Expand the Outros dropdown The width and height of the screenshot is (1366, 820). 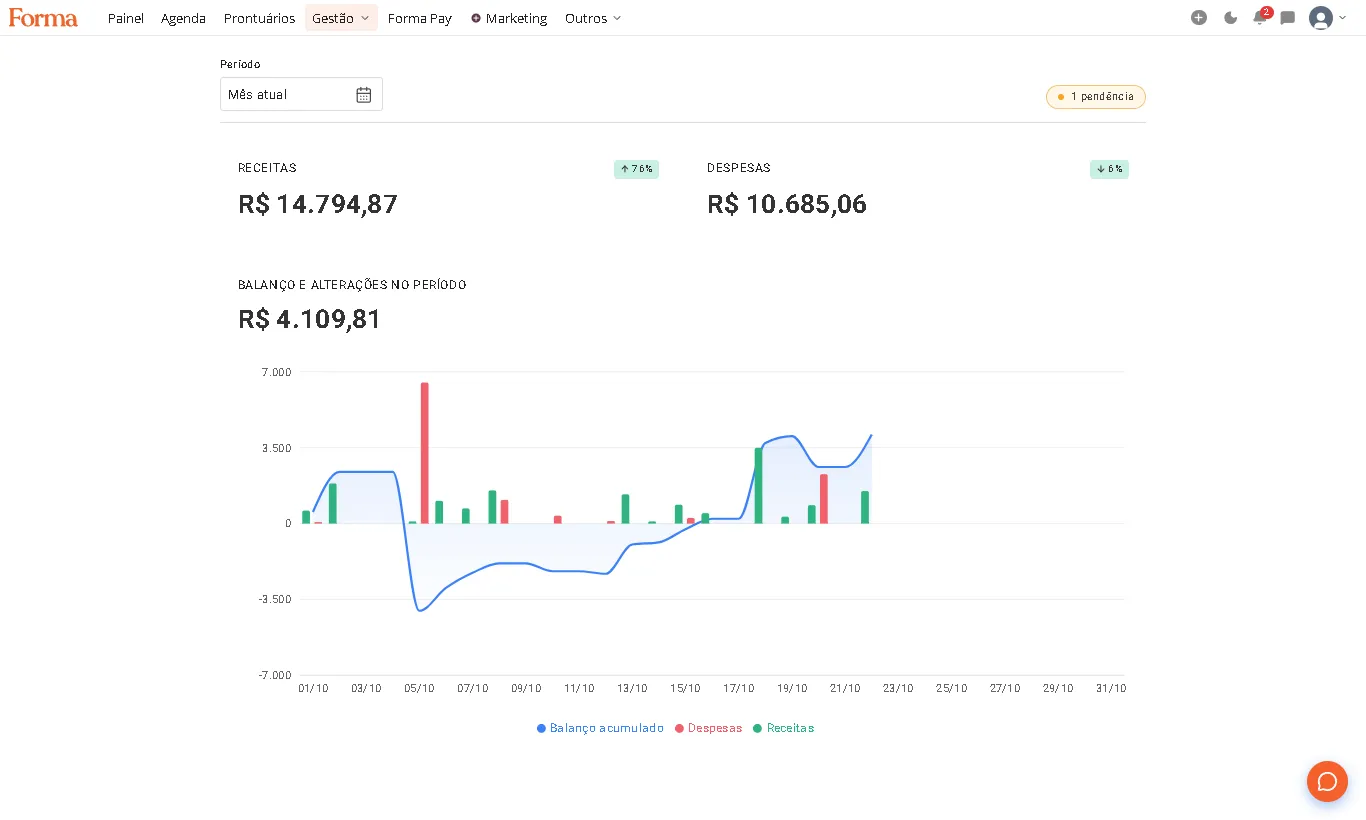click(x=593, y=18)
